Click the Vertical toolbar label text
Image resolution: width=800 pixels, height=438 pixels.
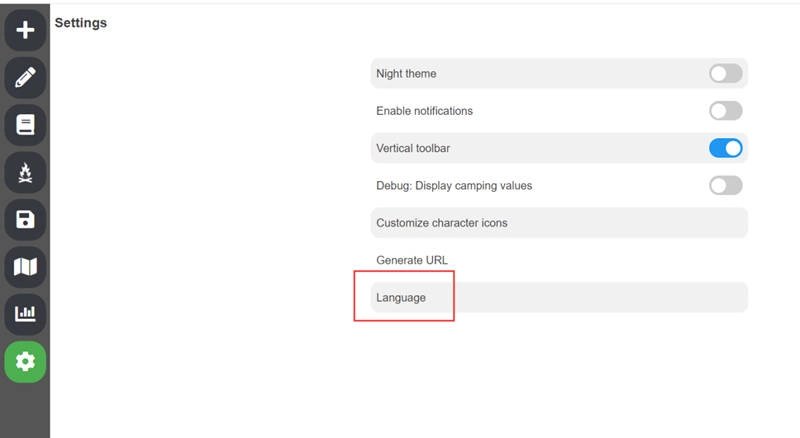[413, 148]
